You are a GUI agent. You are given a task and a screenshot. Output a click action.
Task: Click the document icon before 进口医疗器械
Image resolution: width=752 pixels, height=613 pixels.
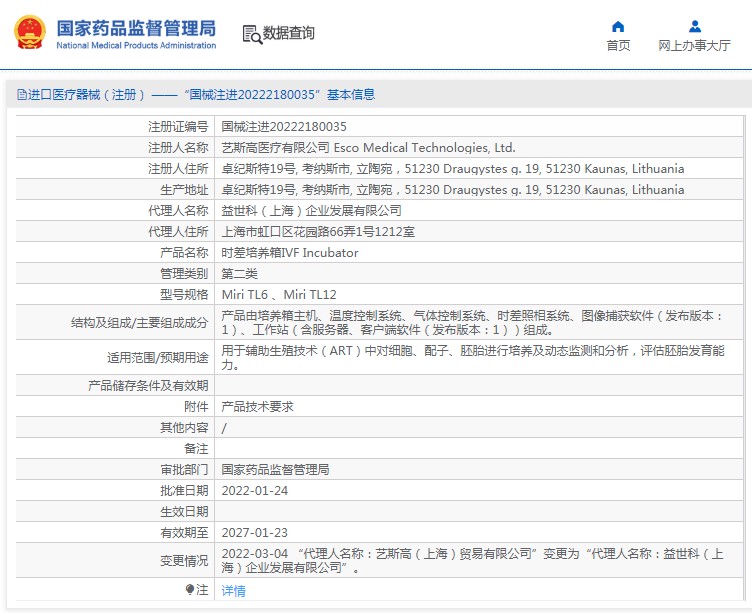click(22, 94)
